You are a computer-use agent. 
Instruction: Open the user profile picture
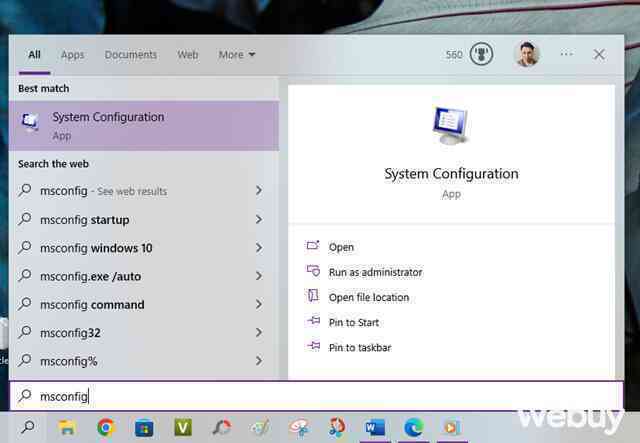coord(527,54)
